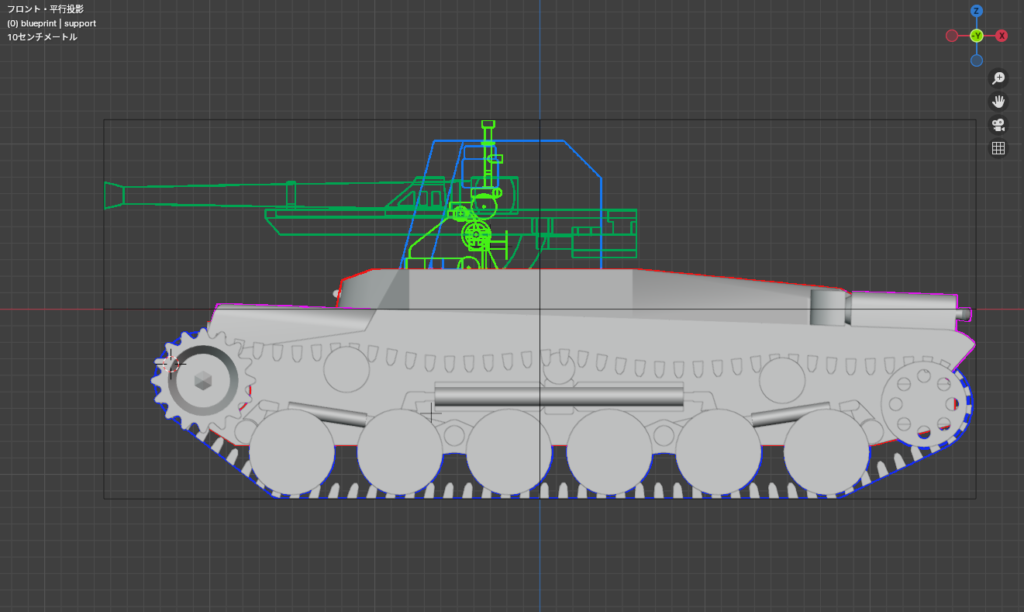Image resolution: width=1024 pixels, height=612 pixels.
Task: Toggle camera view with camera icon
Action: [997, 125]
